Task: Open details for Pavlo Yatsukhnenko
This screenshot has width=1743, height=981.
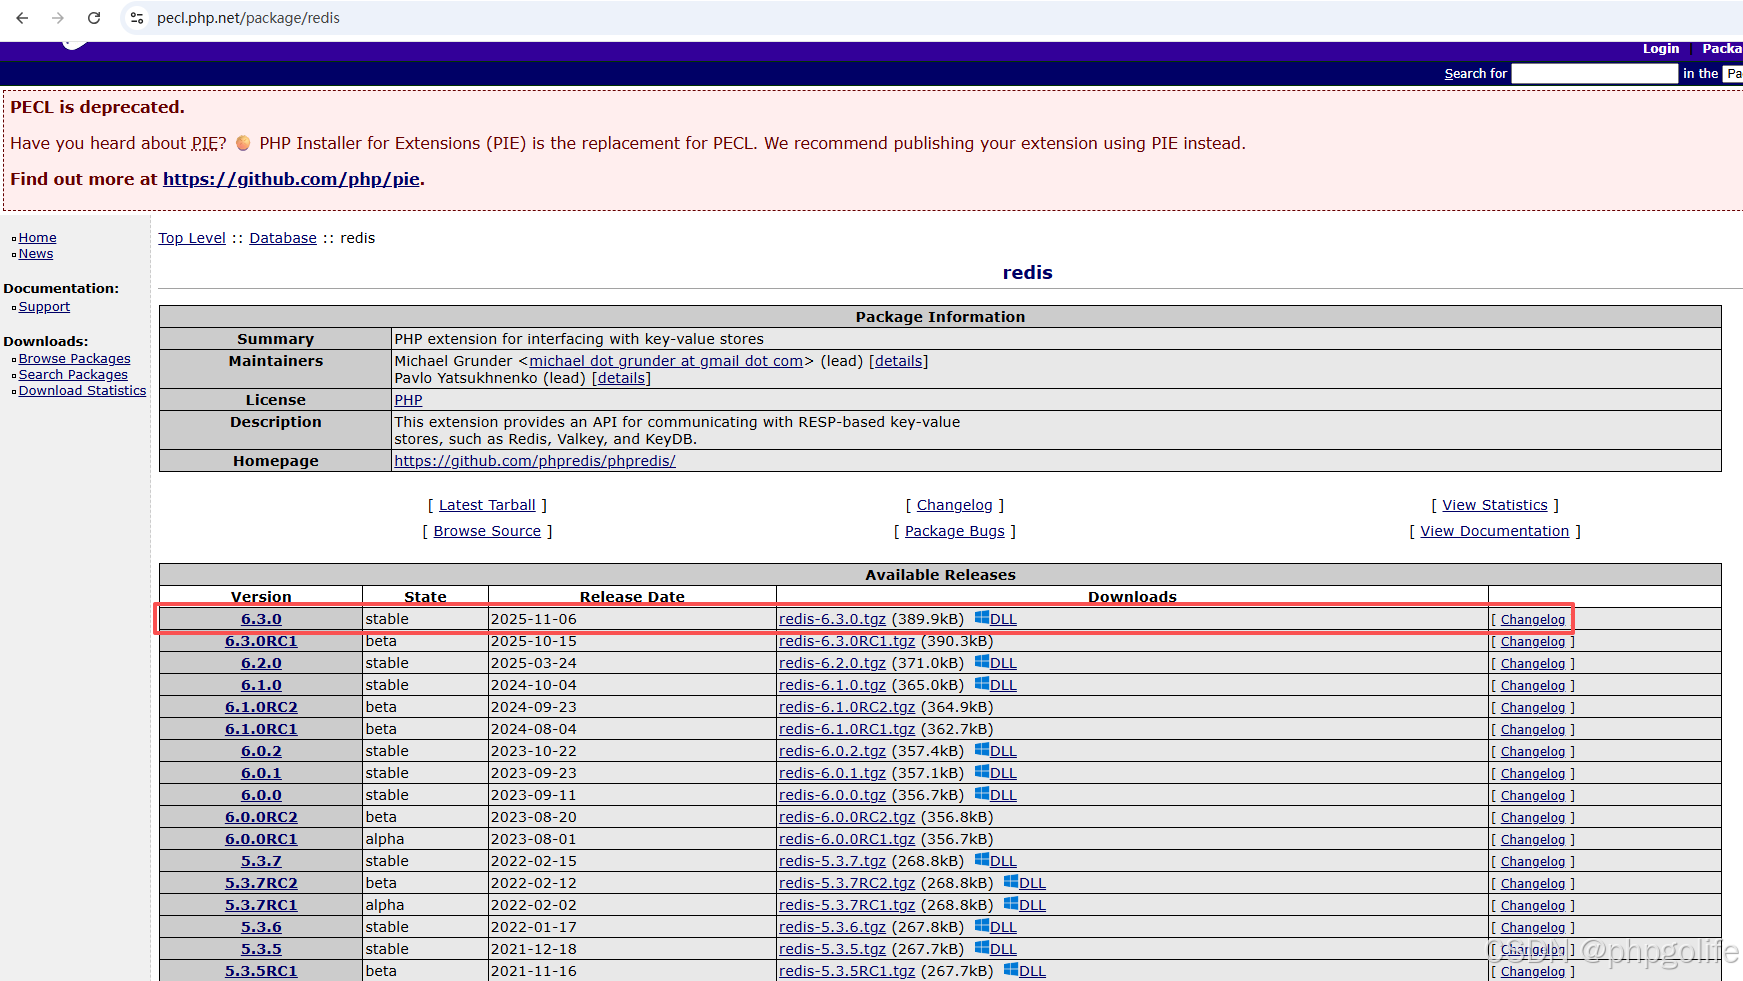Action: (x=621, y=378)
